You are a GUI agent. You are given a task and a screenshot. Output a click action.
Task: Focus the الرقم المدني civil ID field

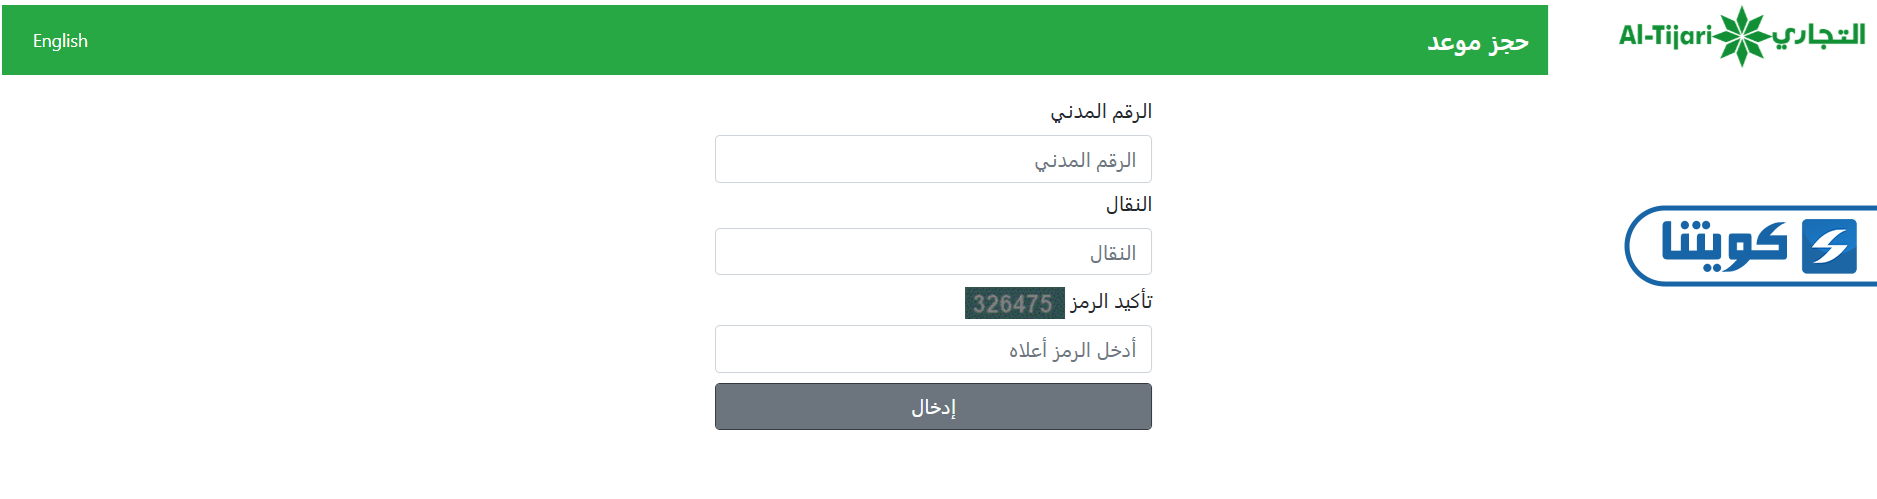(933, 160)
